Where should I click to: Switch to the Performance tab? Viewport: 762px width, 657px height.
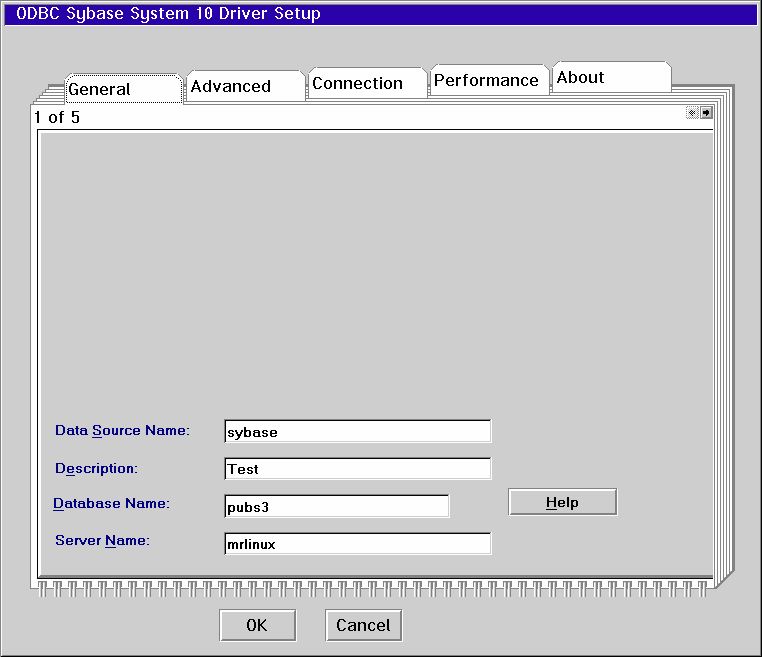pos(489,80)
